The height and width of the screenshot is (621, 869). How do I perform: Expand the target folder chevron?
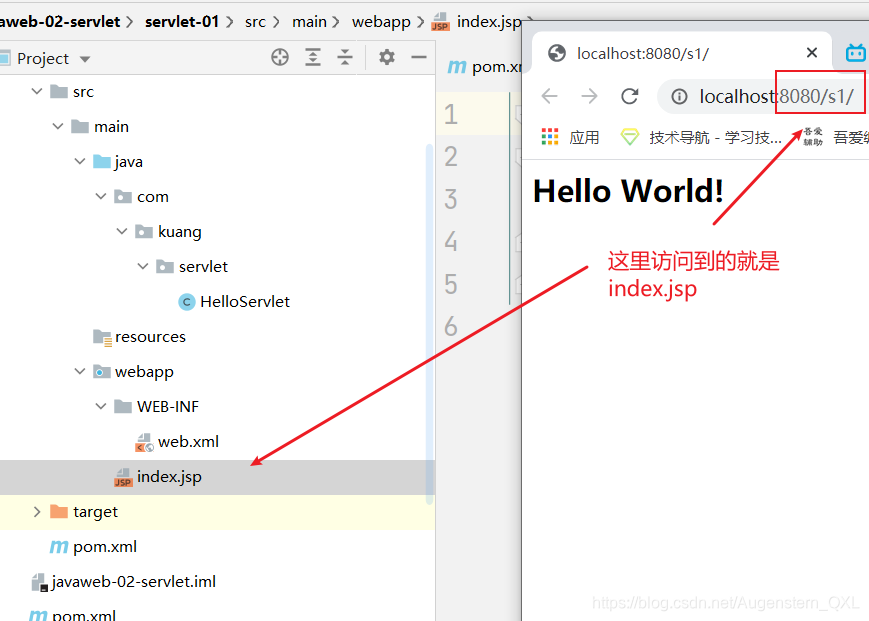[37, 511]
